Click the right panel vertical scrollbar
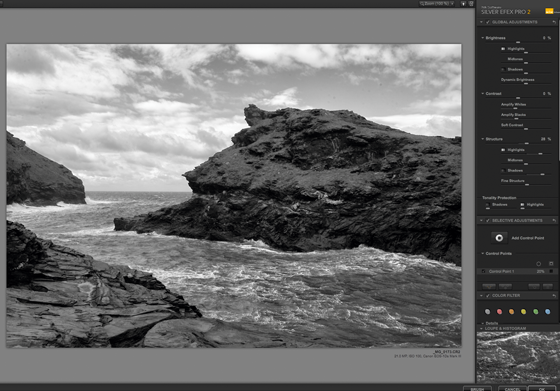This screenshot has height=391, width=560. [559, 89]
